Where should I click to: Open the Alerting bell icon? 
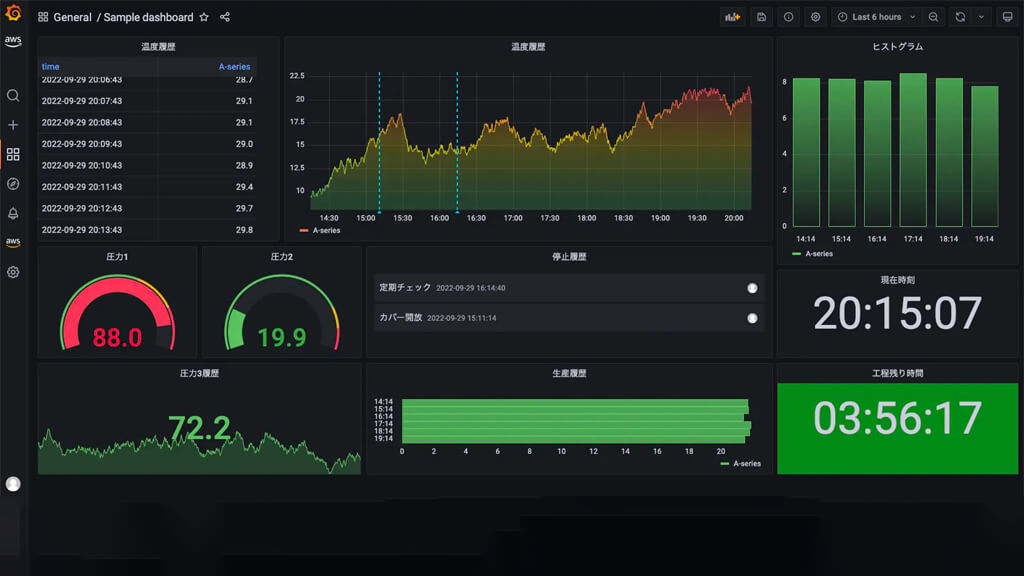coord(13,214)
